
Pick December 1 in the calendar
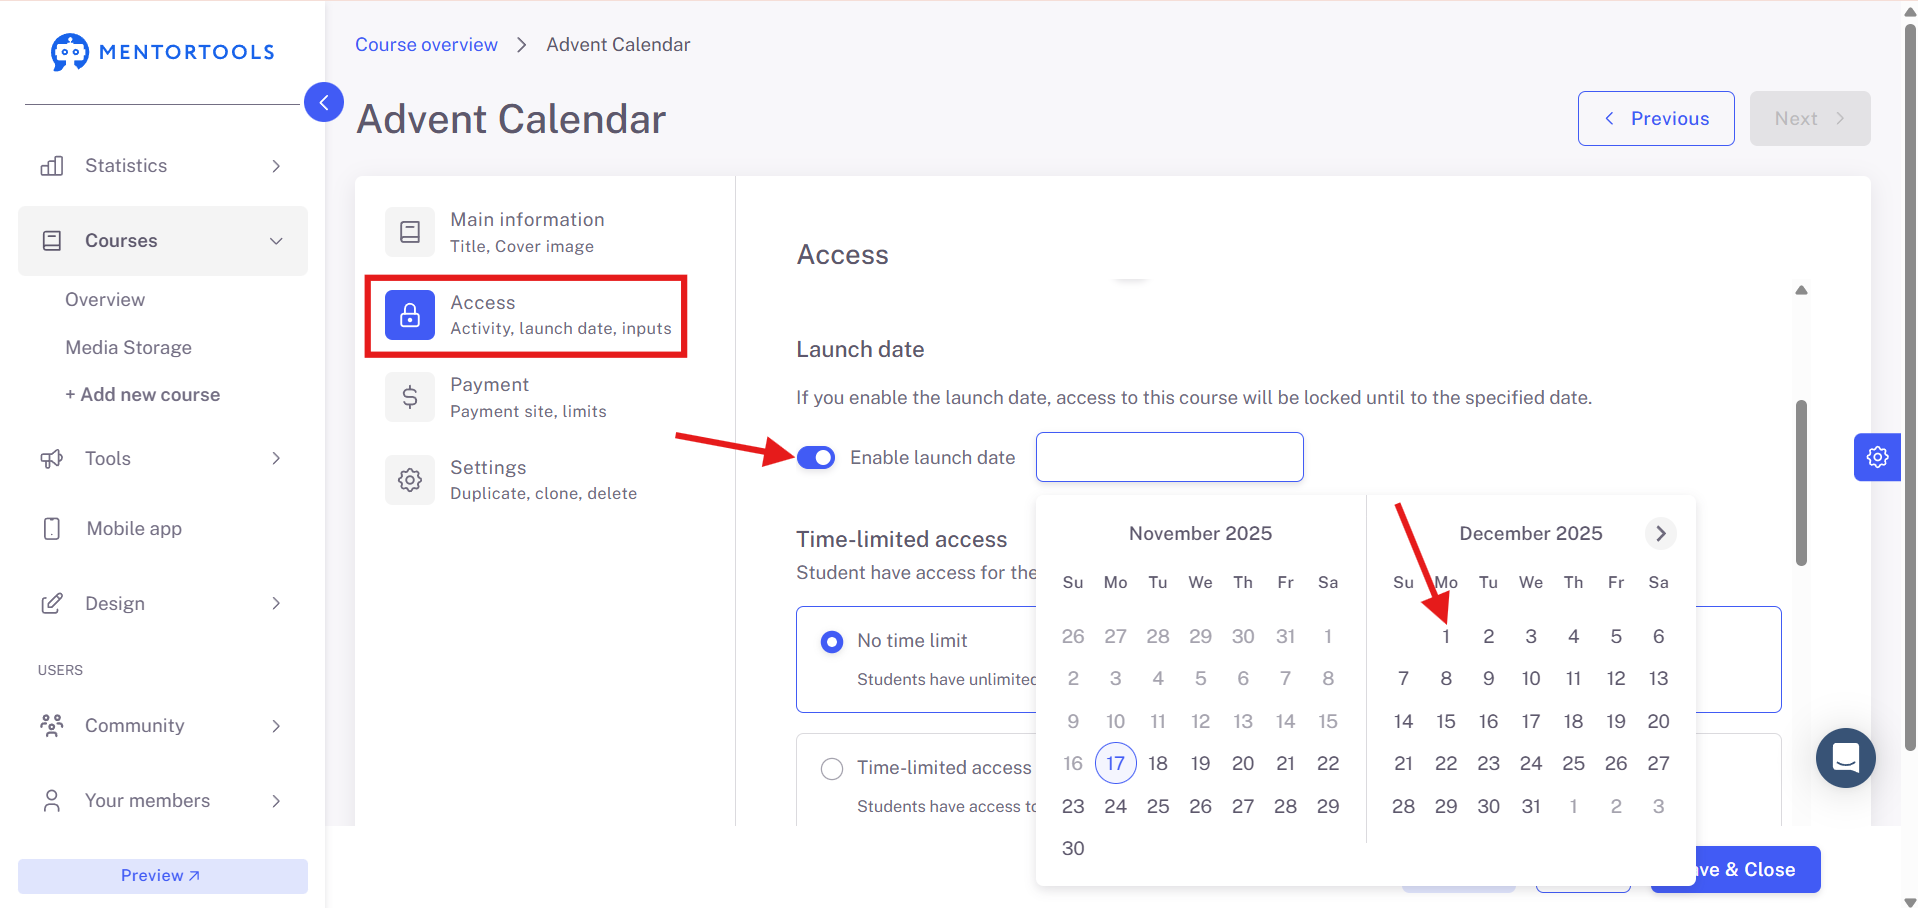(x=1446, y=637)
